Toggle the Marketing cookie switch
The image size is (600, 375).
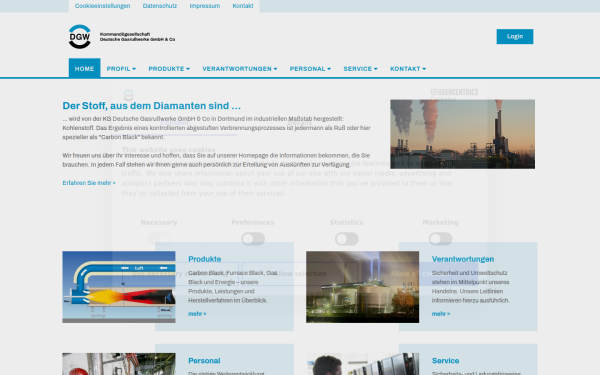point(440,239)
